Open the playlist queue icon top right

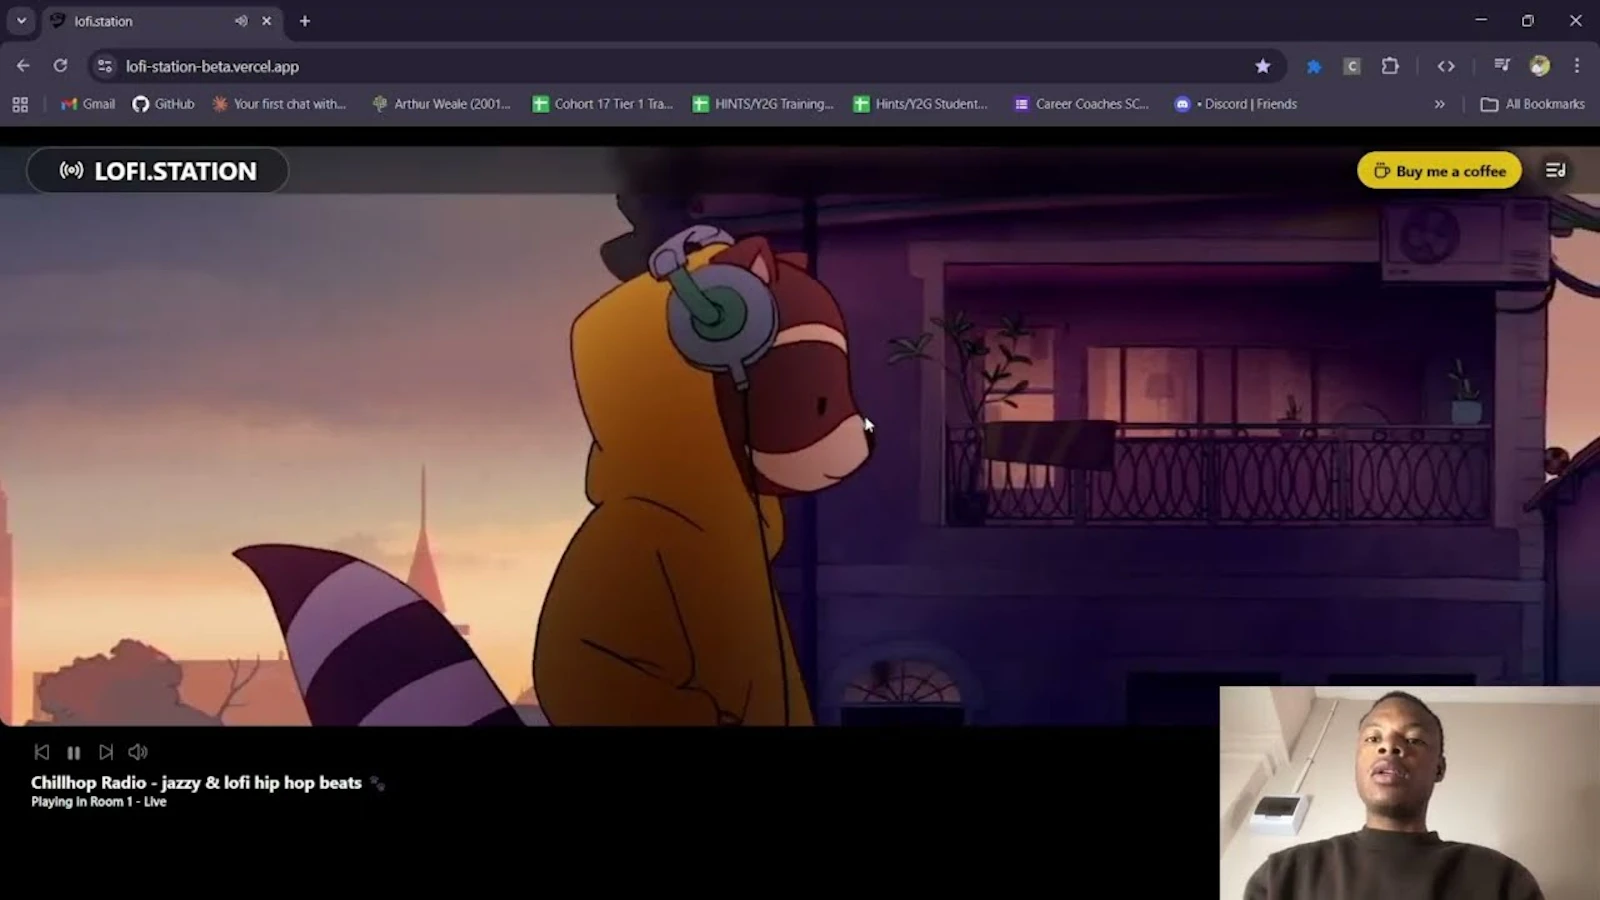coord(1556,171)
